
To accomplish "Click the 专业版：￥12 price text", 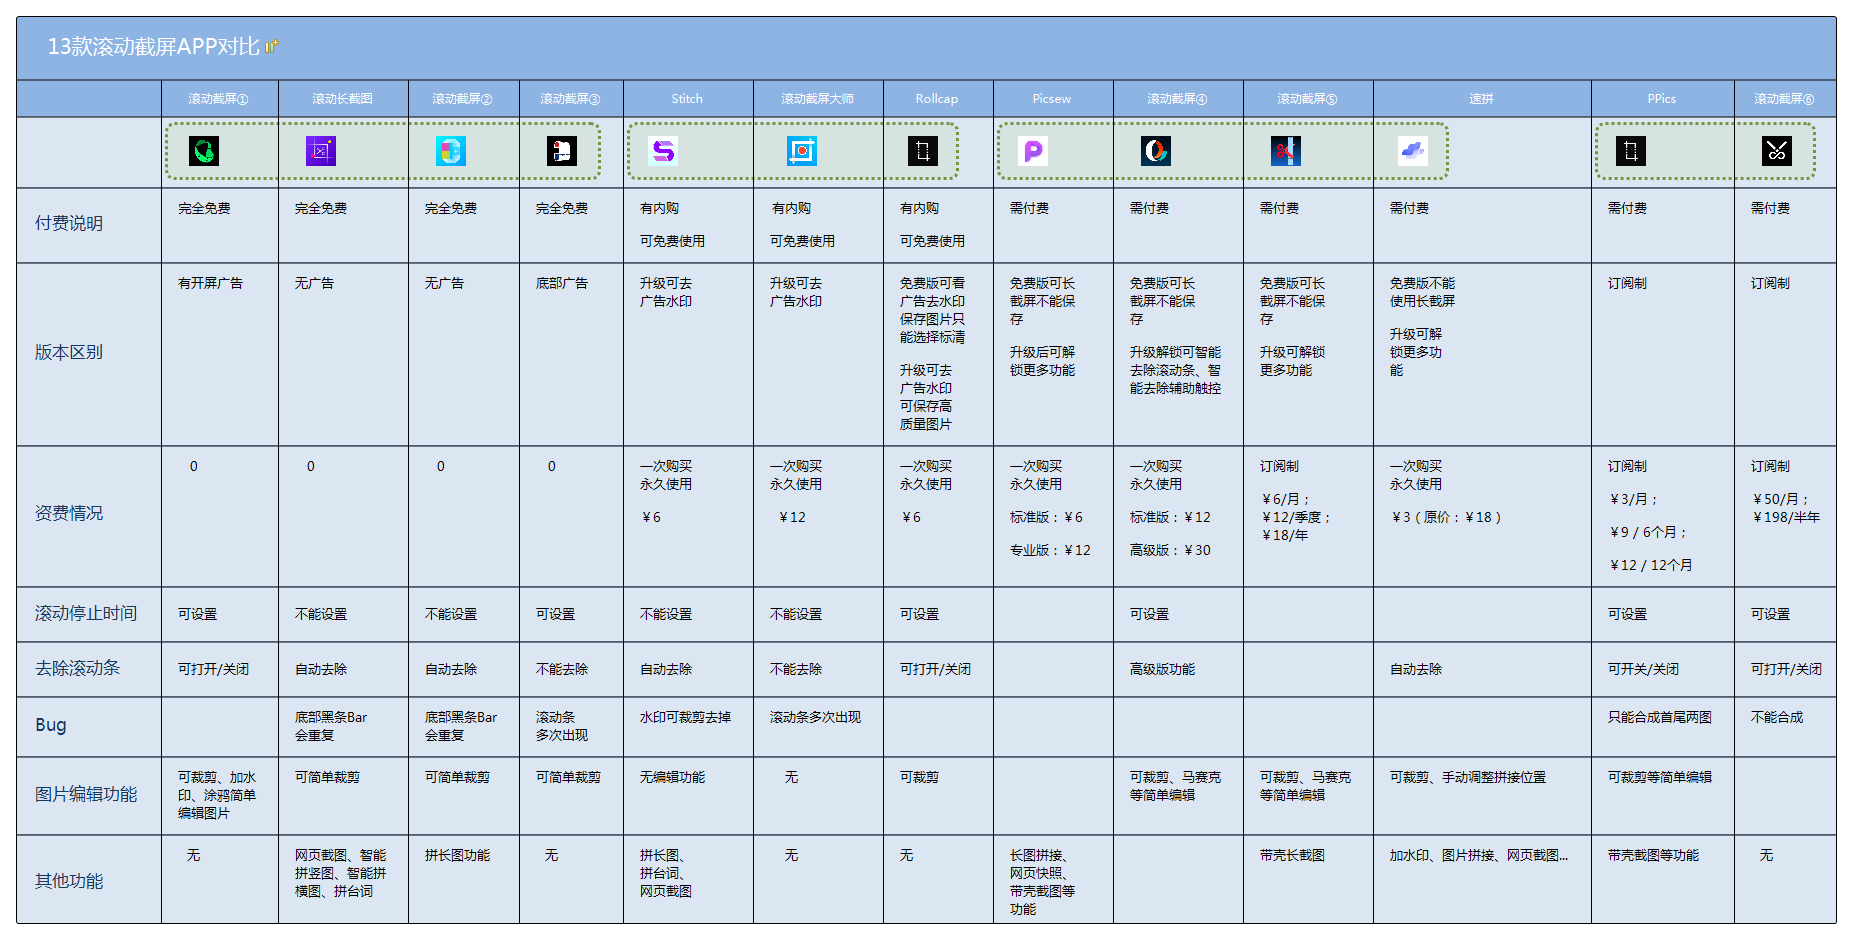I will (x=1050, y=550).
